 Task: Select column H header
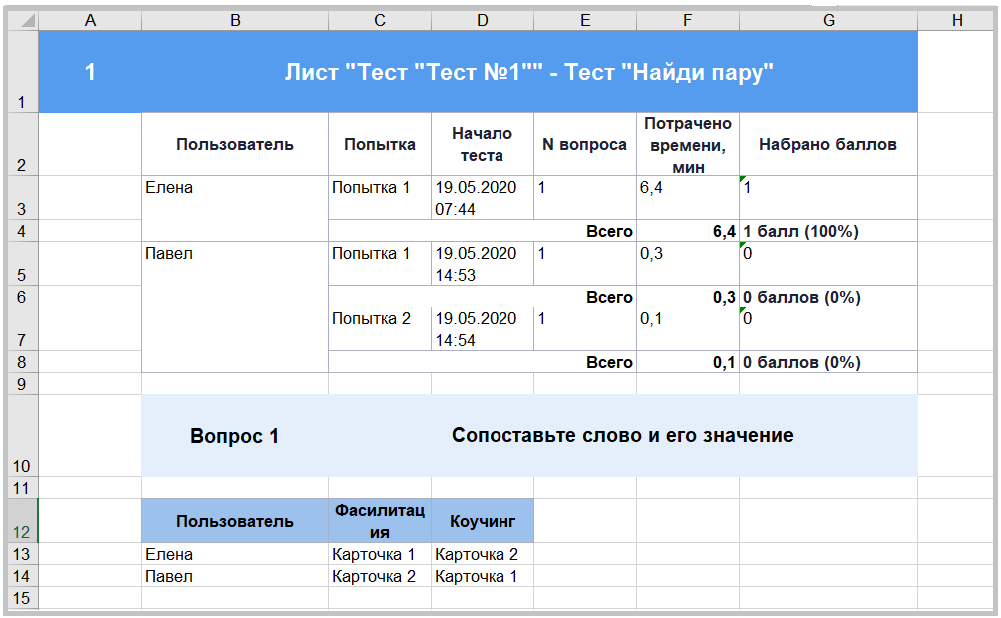point(956,20)
